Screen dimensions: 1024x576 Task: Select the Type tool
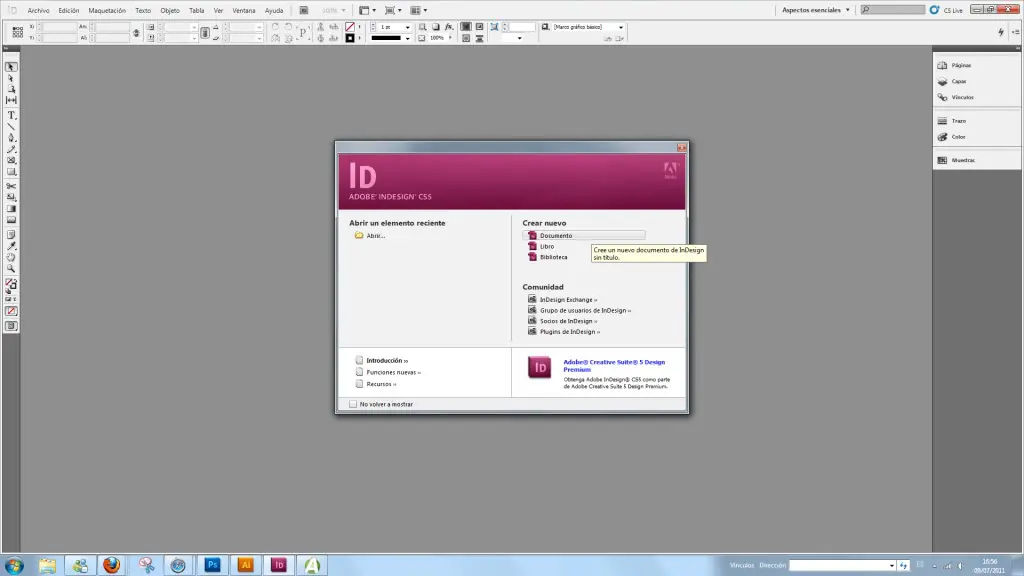pos(11,116)
